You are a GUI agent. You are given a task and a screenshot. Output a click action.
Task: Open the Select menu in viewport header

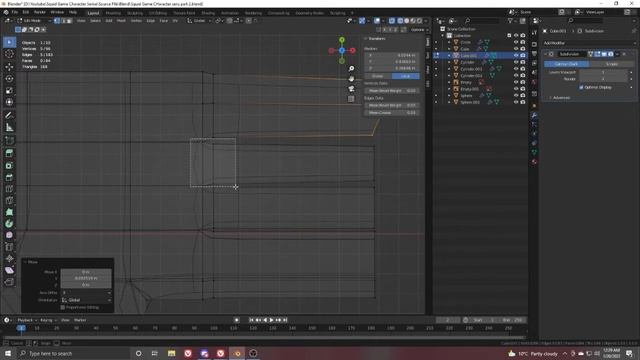95,20
